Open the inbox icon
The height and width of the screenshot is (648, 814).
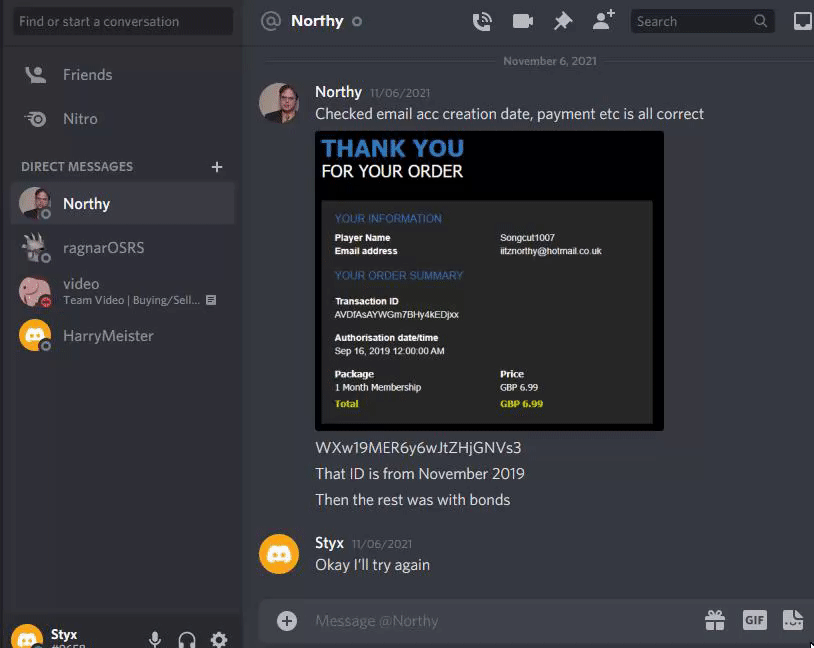[803, 21]
